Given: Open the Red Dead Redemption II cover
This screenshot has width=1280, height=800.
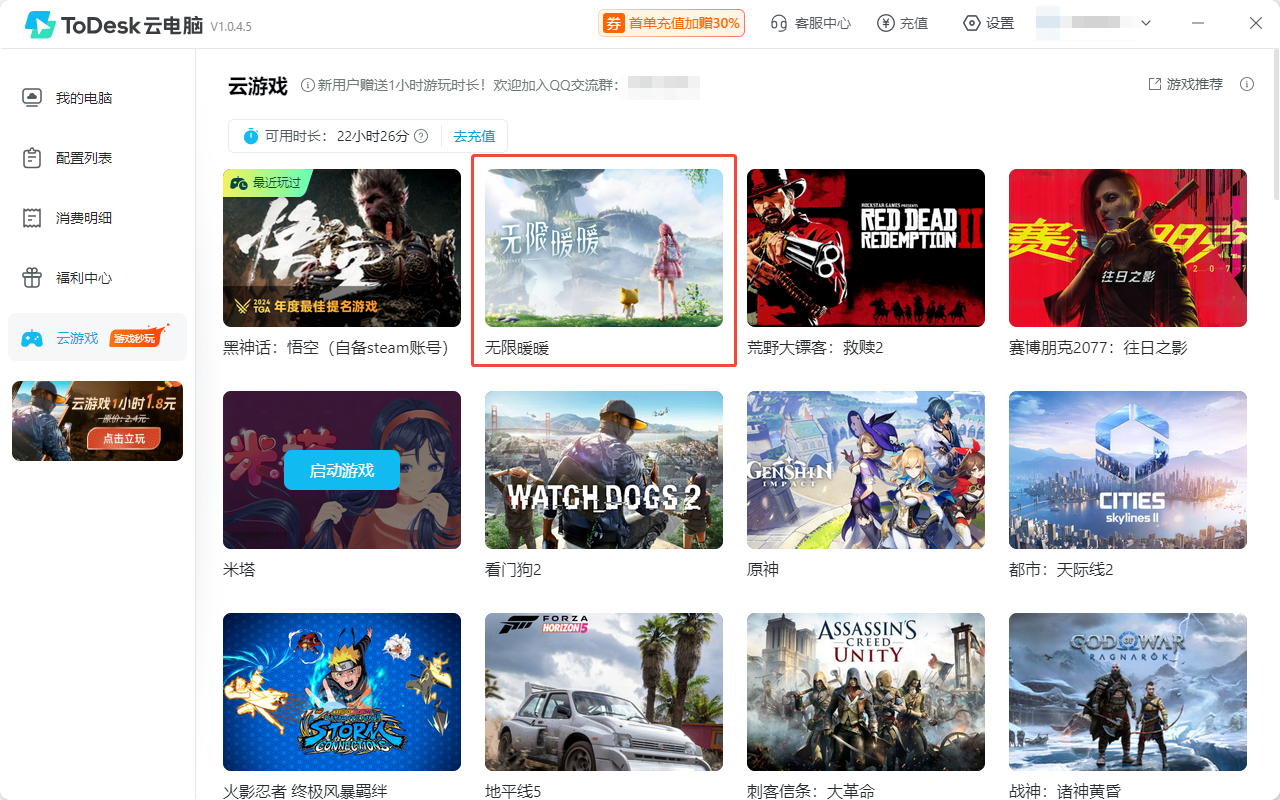Looking at the screenshot, I should click(x=866, y=248).
